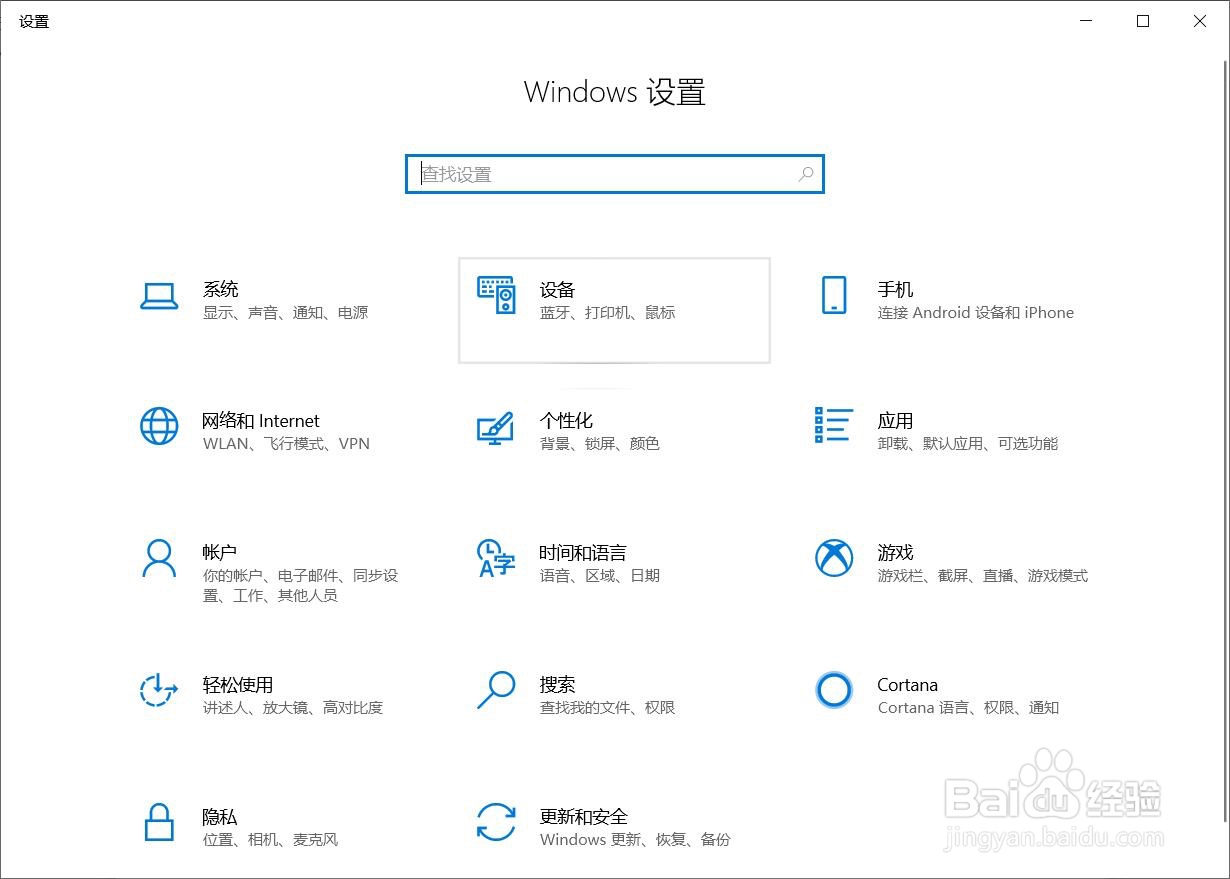Click the 轻松使用 dashed clock icon
Image resolution: width=1230 pixels, height=879 pixels.
pos(159,690)
